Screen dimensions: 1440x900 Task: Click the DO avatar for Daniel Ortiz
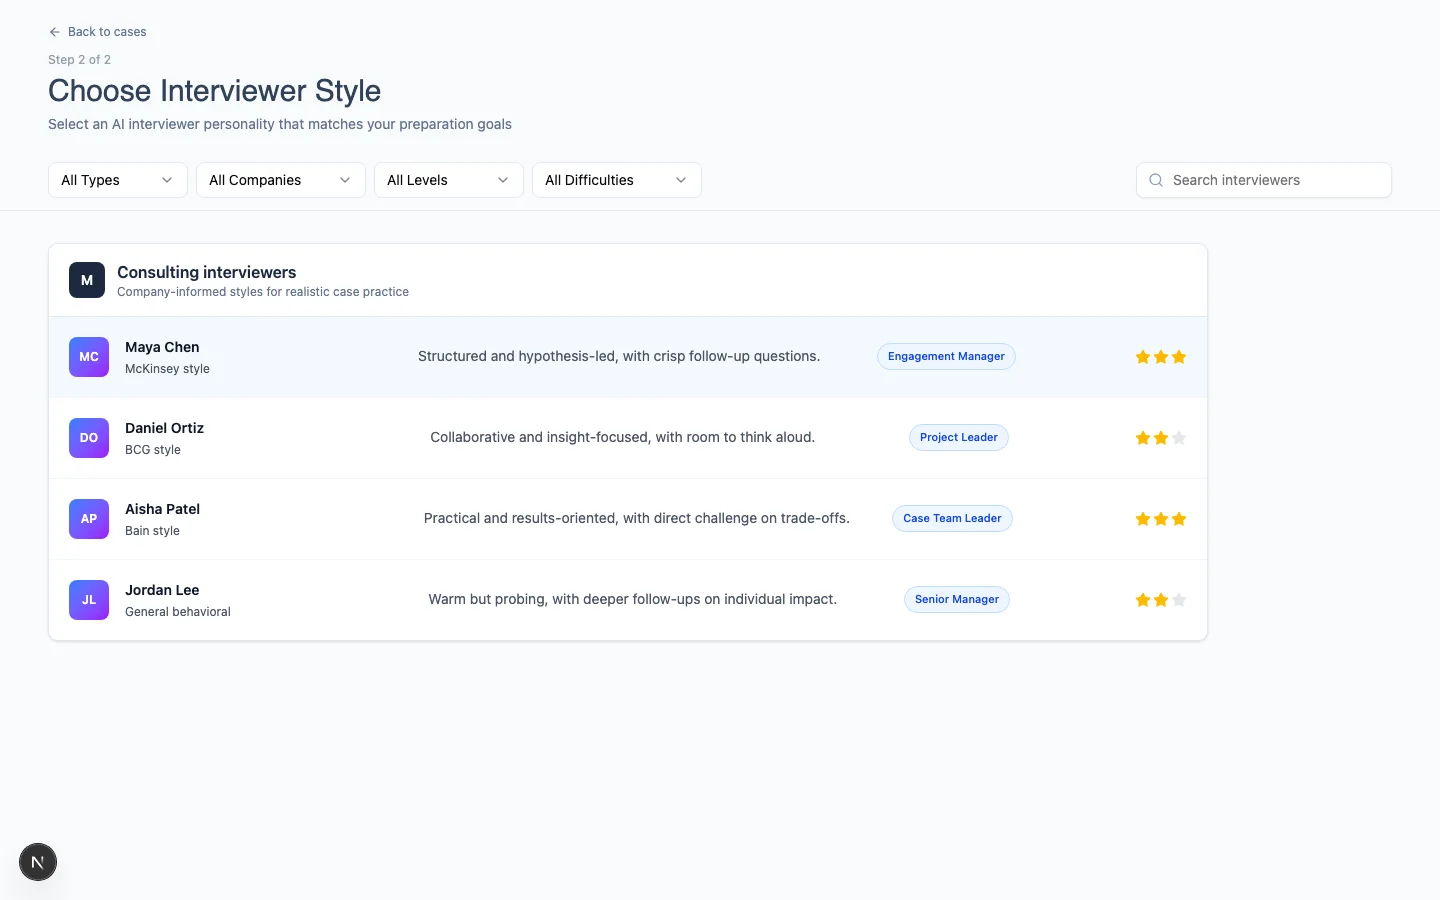point(89,438)
